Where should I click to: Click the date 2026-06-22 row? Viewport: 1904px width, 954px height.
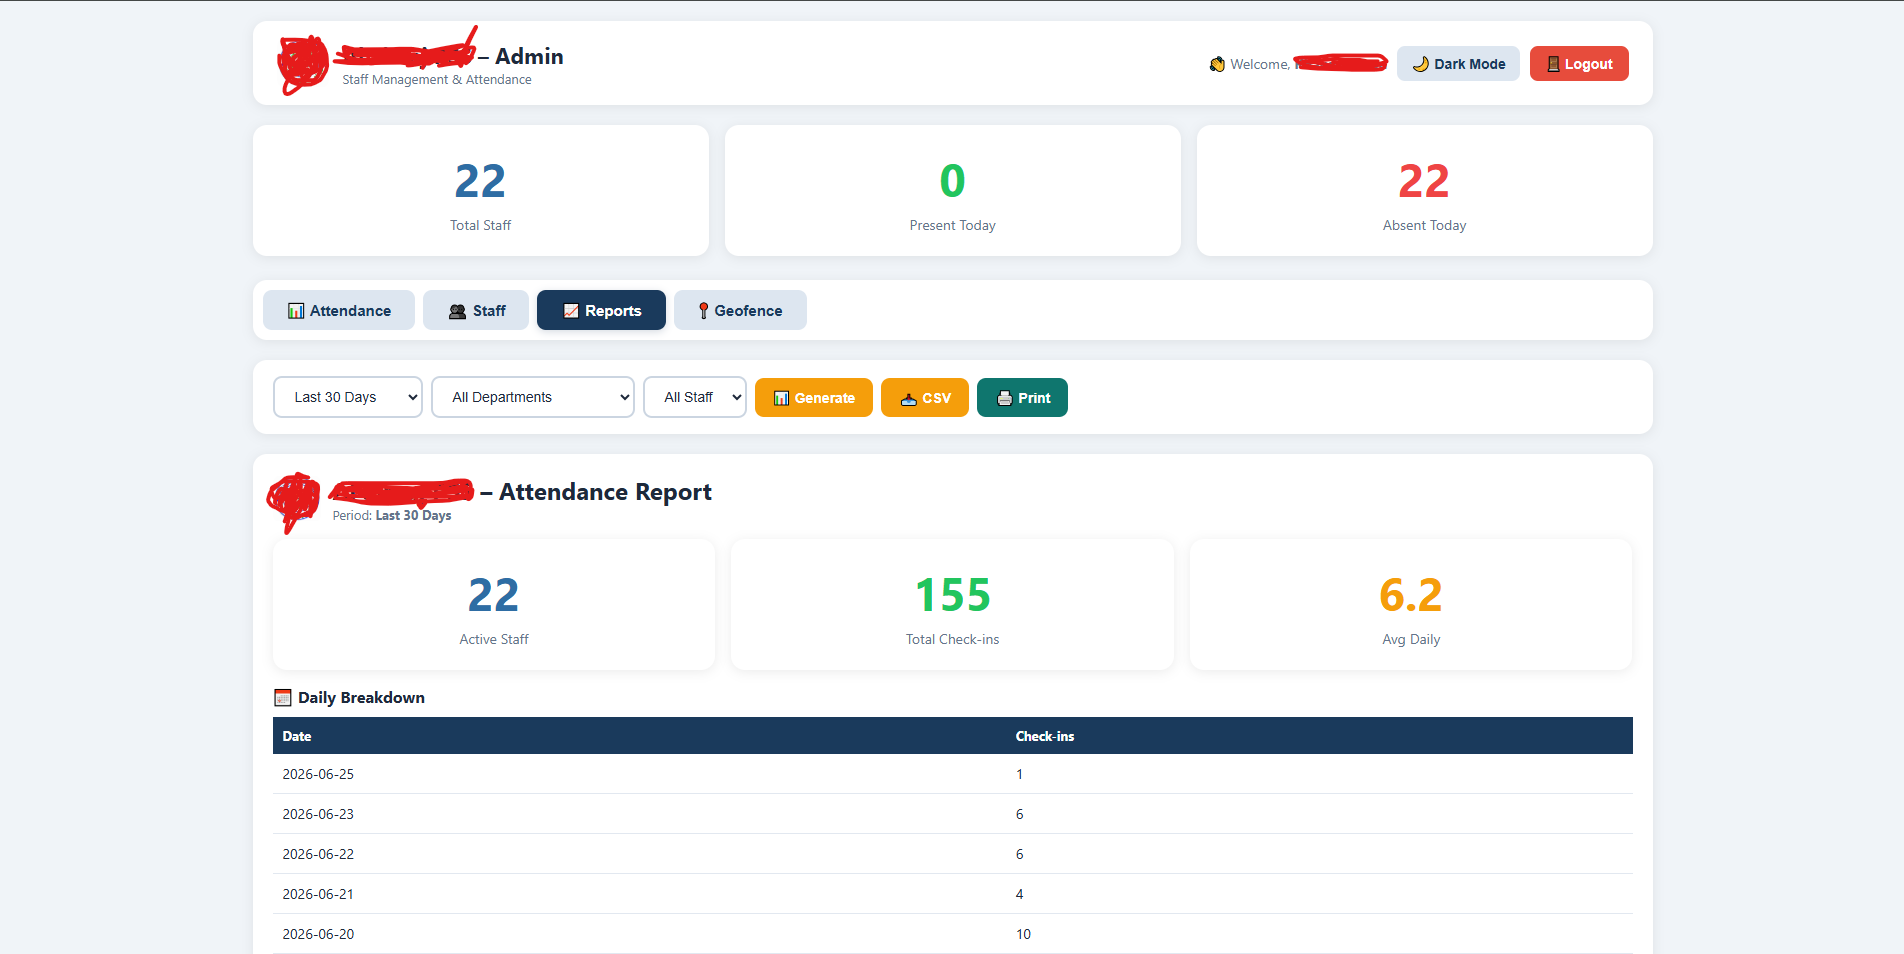pyautogui.click(x=953, y=854)
